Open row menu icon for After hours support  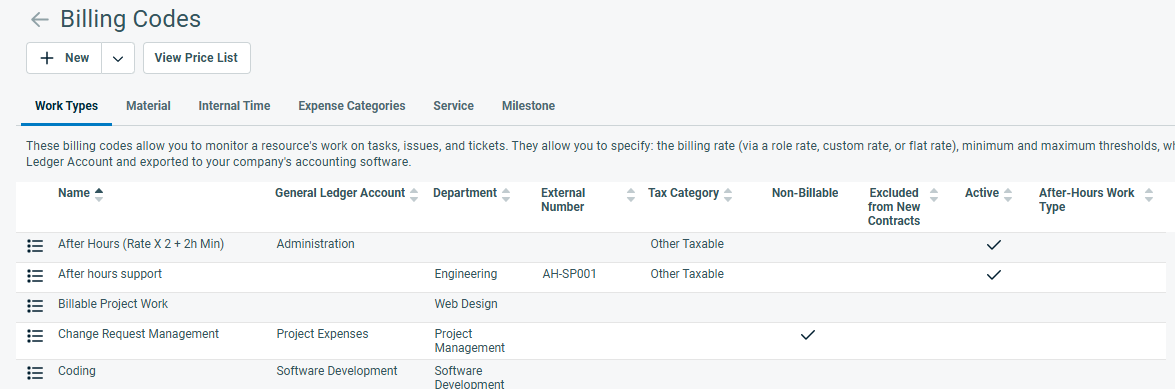tap(34, 276)
